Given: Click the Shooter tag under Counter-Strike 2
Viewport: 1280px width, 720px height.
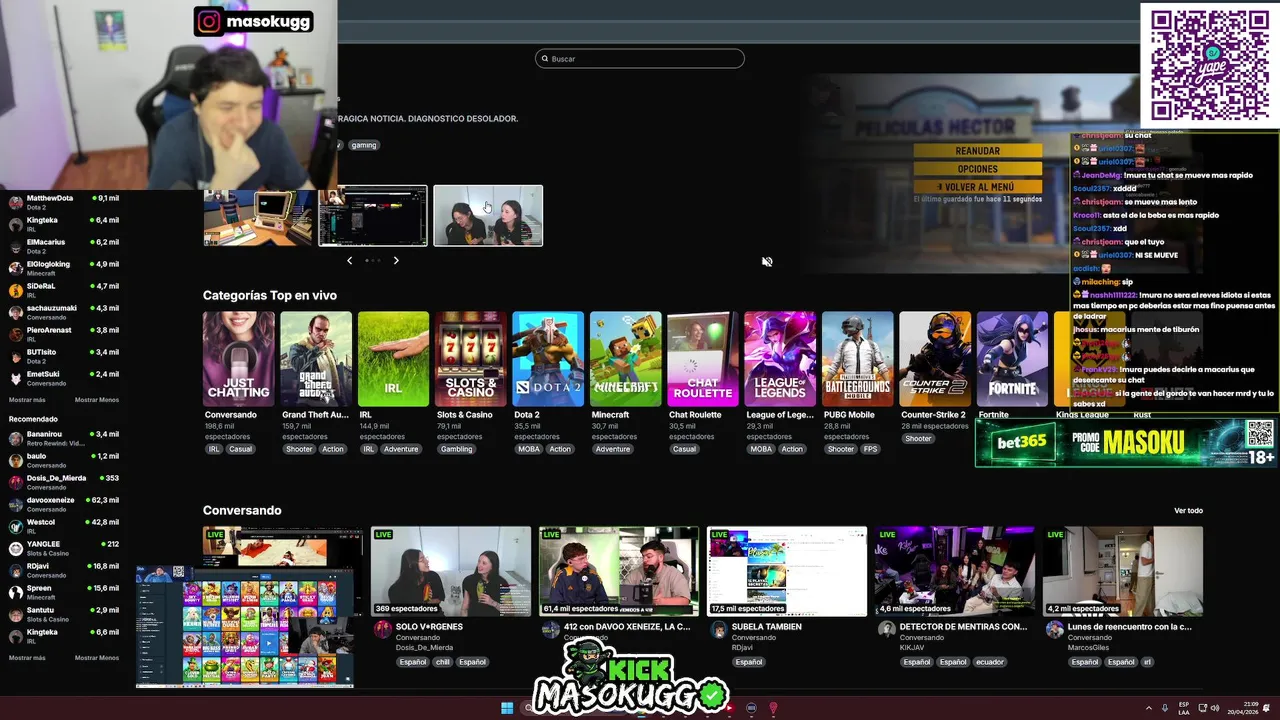Looking at the screenshot, I should click(x=918, y=438).
